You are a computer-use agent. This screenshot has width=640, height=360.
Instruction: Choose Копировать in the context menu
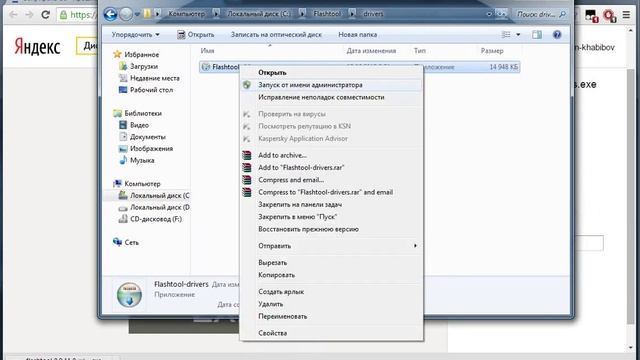pos(331,275)
